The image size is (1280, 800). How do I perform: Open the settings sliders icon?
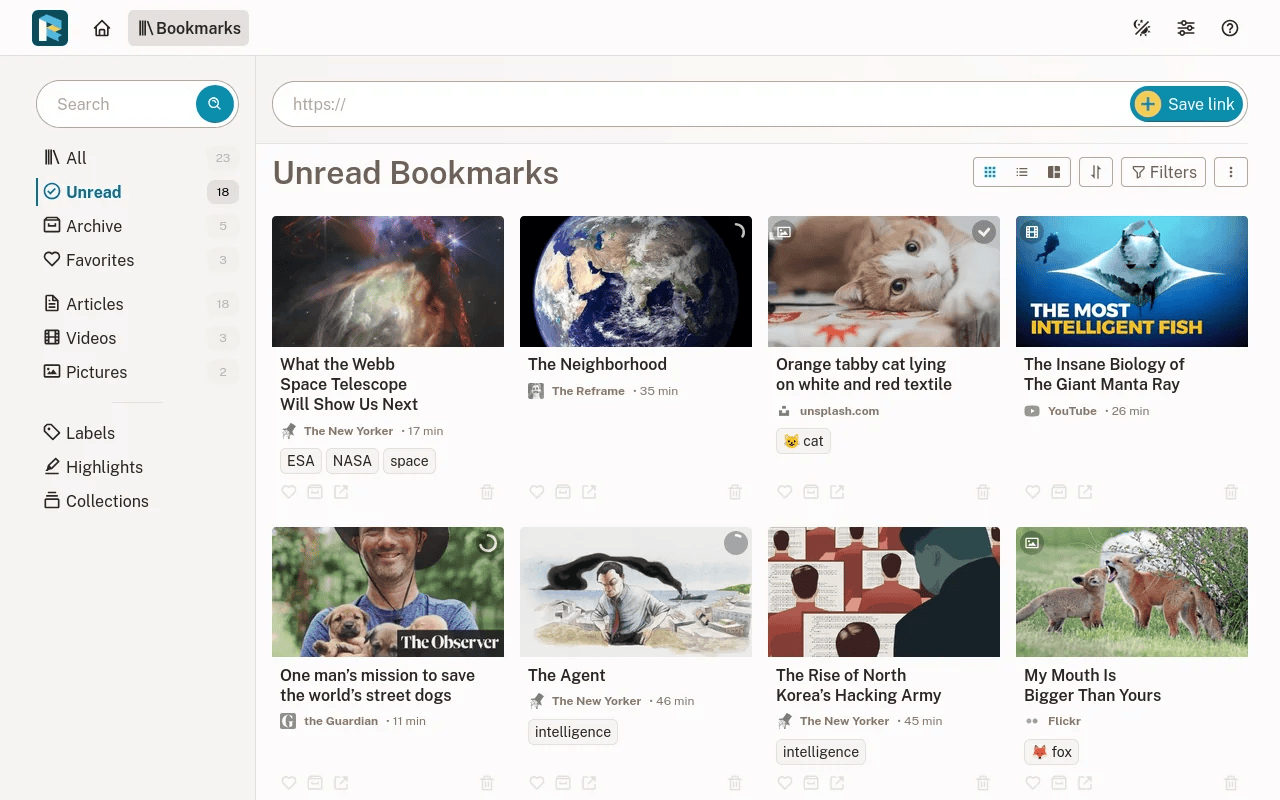coord(1186,28)
